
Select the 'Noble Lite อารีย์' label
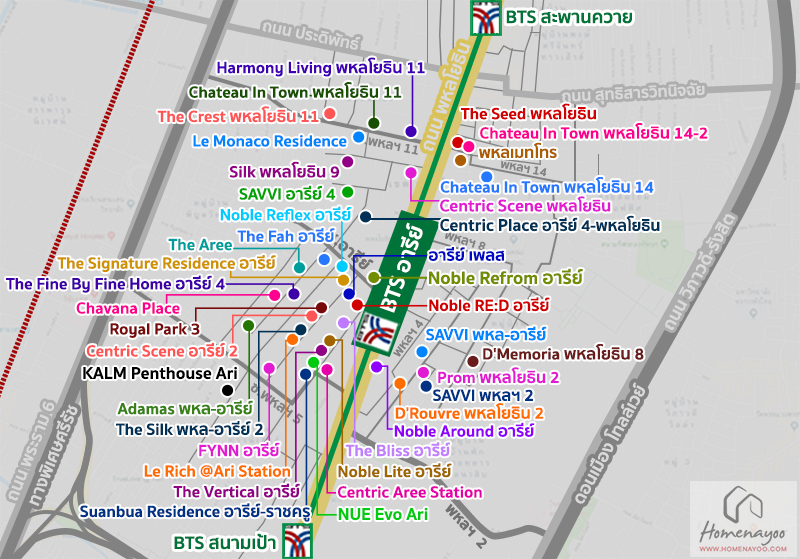(x=394, y=472)
